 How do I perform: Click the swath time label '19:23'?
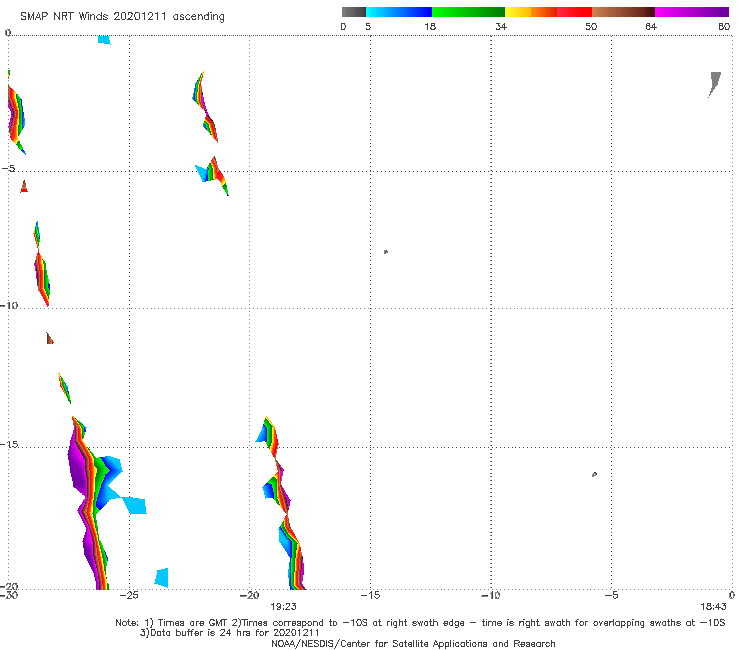coord(283,607)
